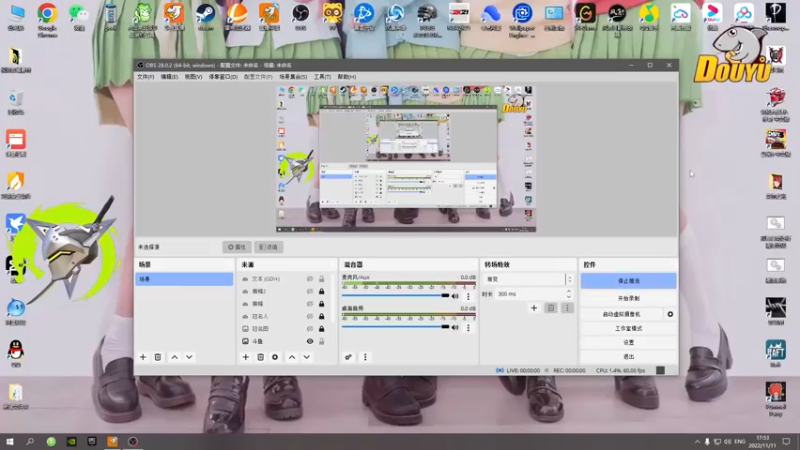Screen dimensions: 800x450
Task: Add a new scene with plus icon
Action: pos(143,357)
